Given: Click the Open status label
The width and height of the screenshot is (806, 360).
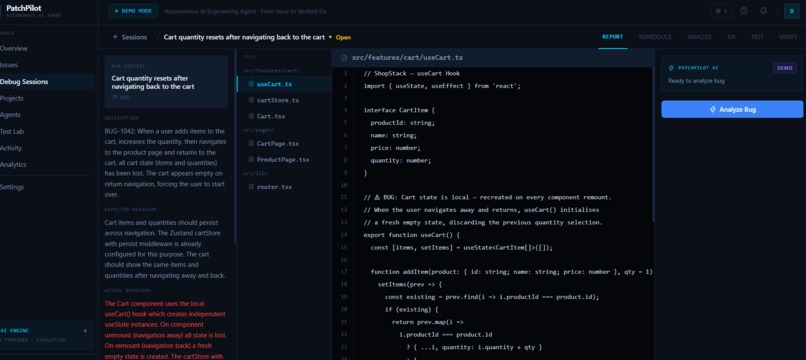Looking at the screenshot, I should [x=343, y=38].
